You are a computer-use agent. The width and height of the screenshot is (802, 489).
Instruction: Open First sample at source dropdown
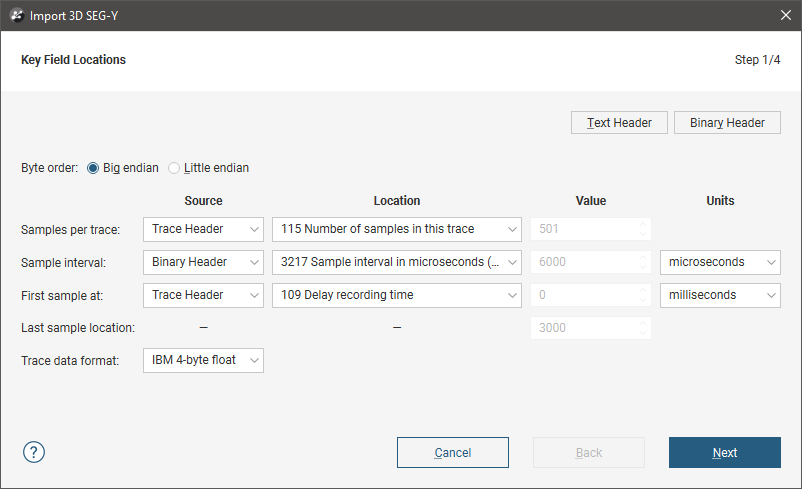[x=203, y=295]
